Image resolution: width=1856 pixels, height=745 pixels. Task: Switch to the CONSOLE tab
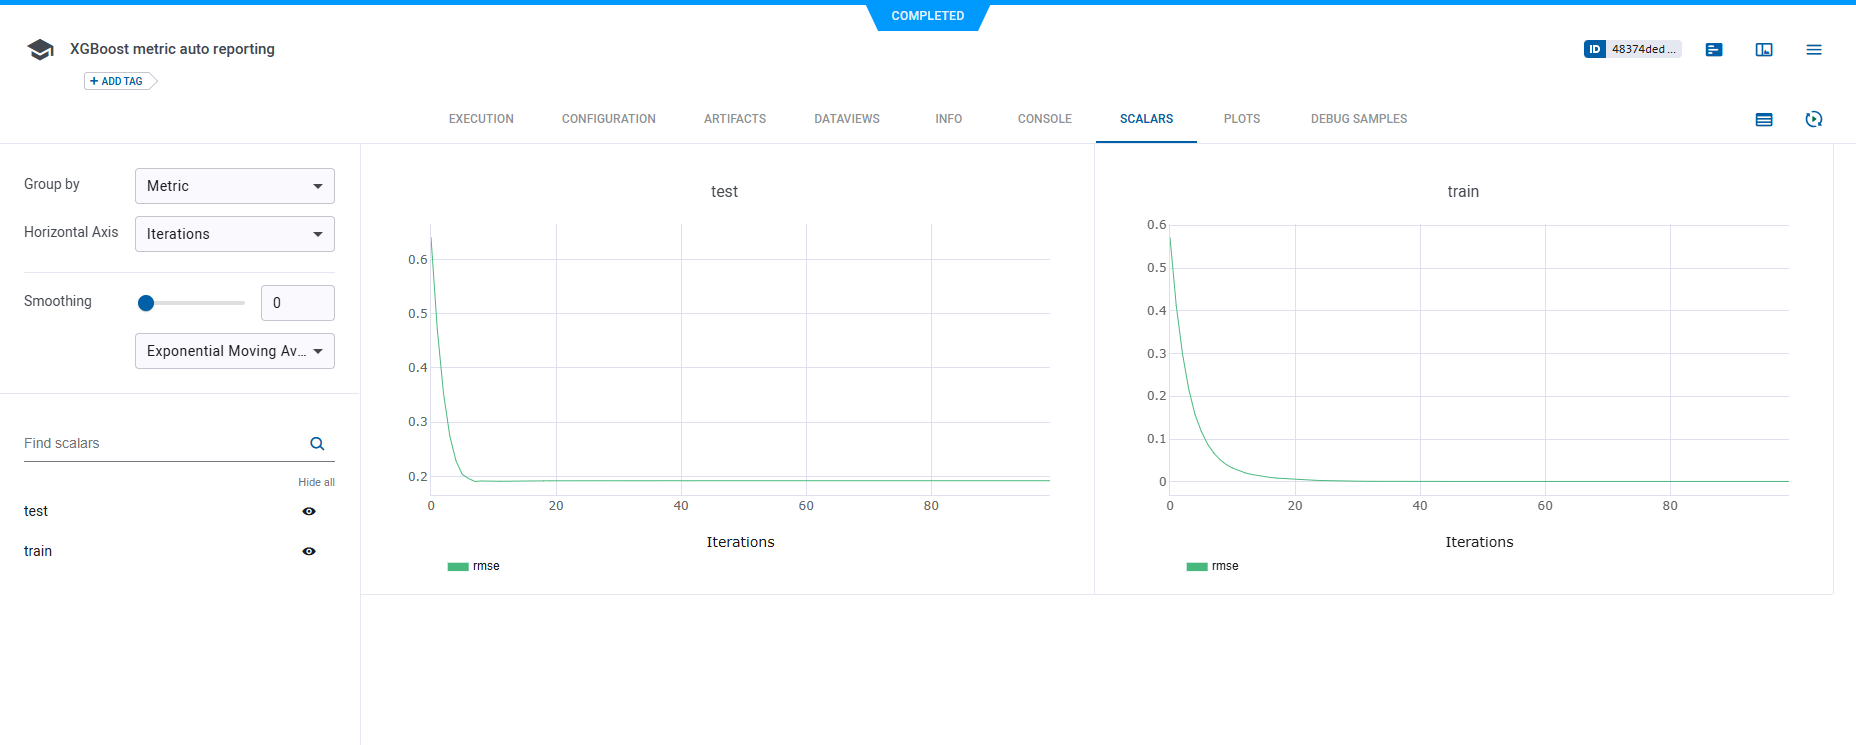(1044, 119)
